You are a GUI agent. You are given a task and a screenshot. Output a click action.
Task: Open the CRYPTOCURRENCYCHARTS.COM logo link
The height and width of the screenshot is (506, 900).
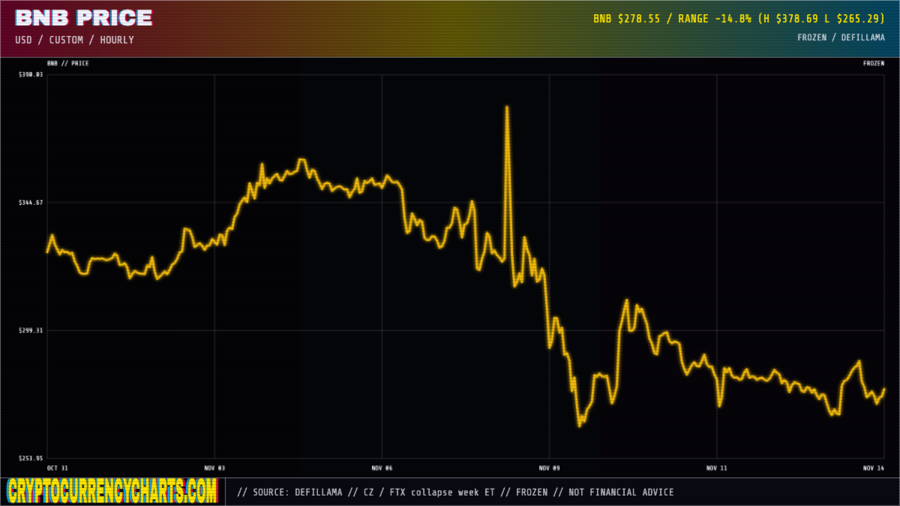click(112, 492)
